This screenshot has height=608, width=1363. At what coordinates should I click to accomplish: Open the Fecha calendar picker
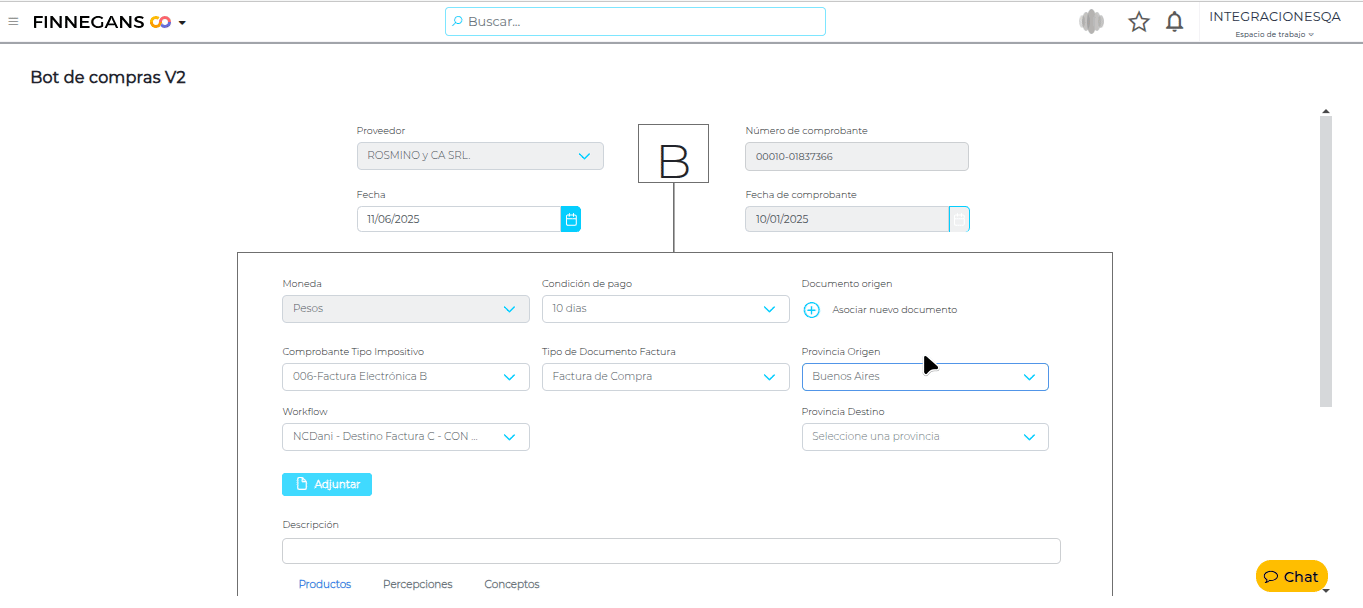[571, 219]
